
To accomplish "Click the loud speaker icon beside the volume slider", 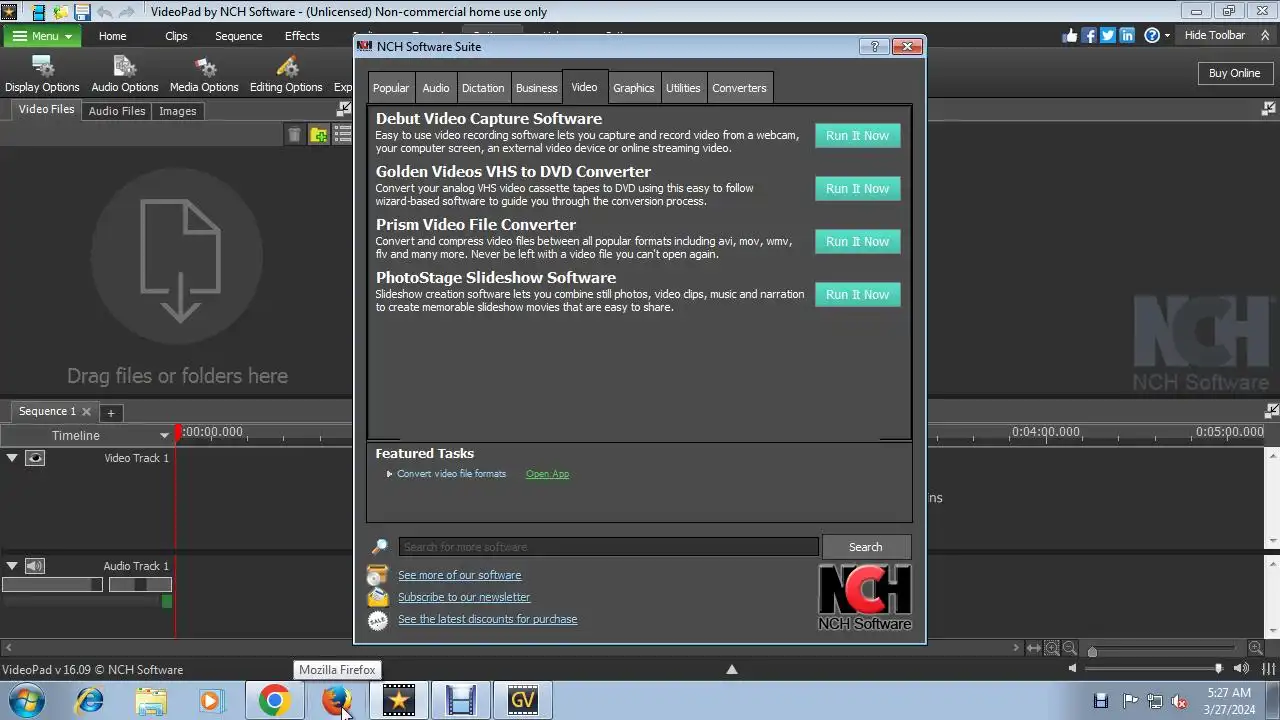I will point(1241,668).
